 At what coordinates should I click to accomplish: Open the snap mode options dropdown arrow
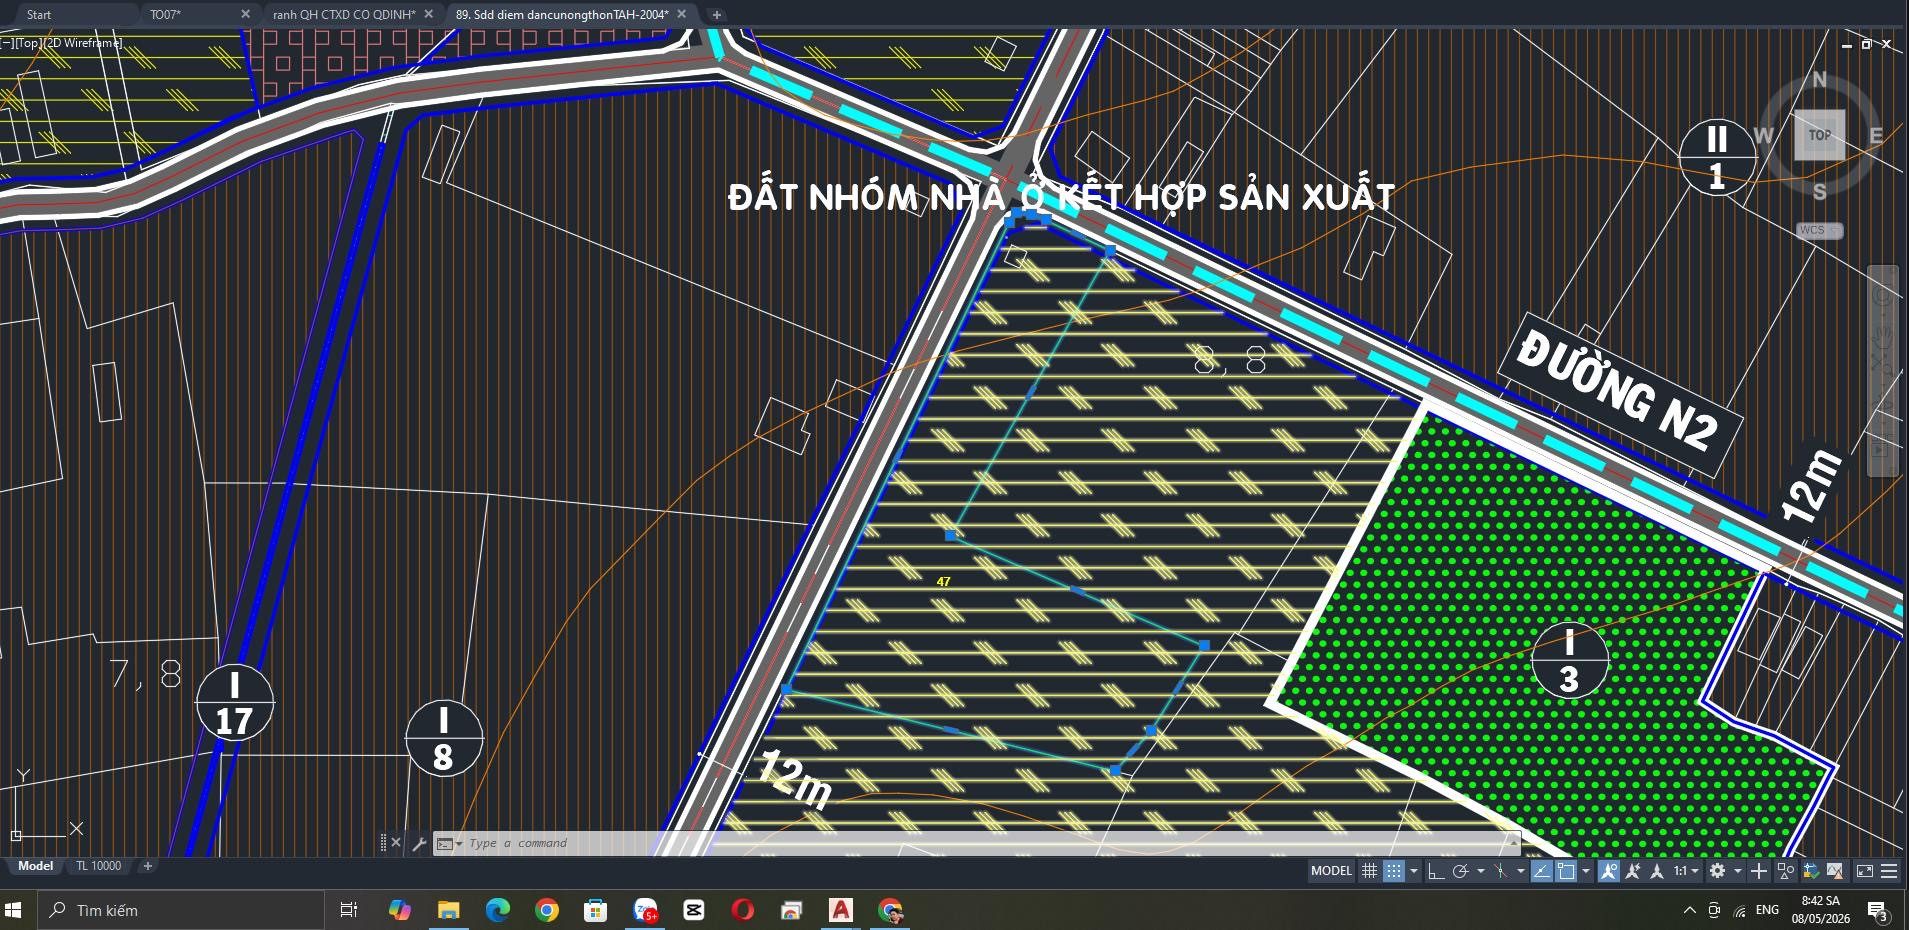pyautogui.click(x=1414, y=871)
